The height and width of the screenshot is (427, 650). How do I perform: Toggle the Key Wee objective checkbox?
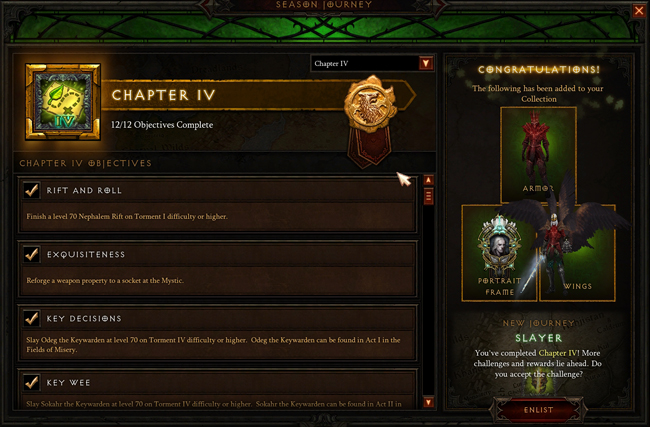pos(32,382)
